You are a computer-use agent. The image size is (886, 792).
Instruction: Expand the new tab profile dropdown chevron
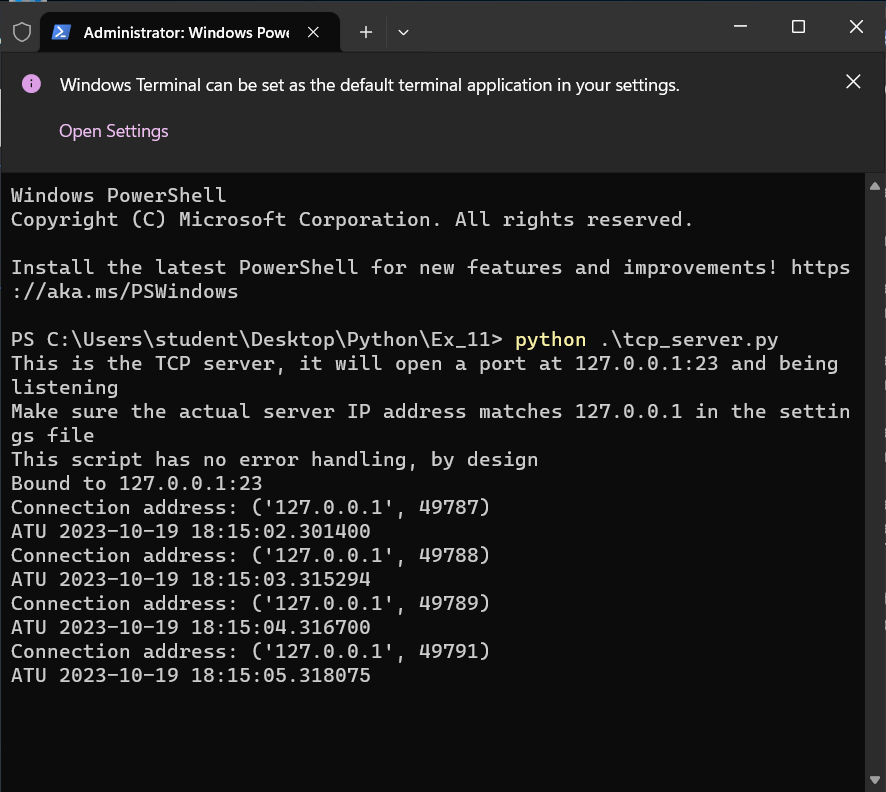click(x=403, y=32)
